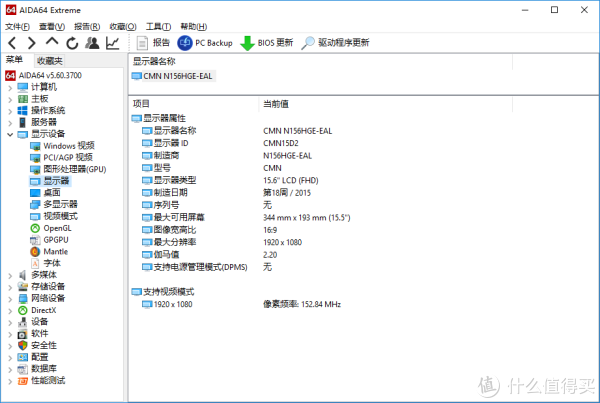600x403 pixels.
Task: Switch to the 菜单 tab
Action: tap(15, 60)
